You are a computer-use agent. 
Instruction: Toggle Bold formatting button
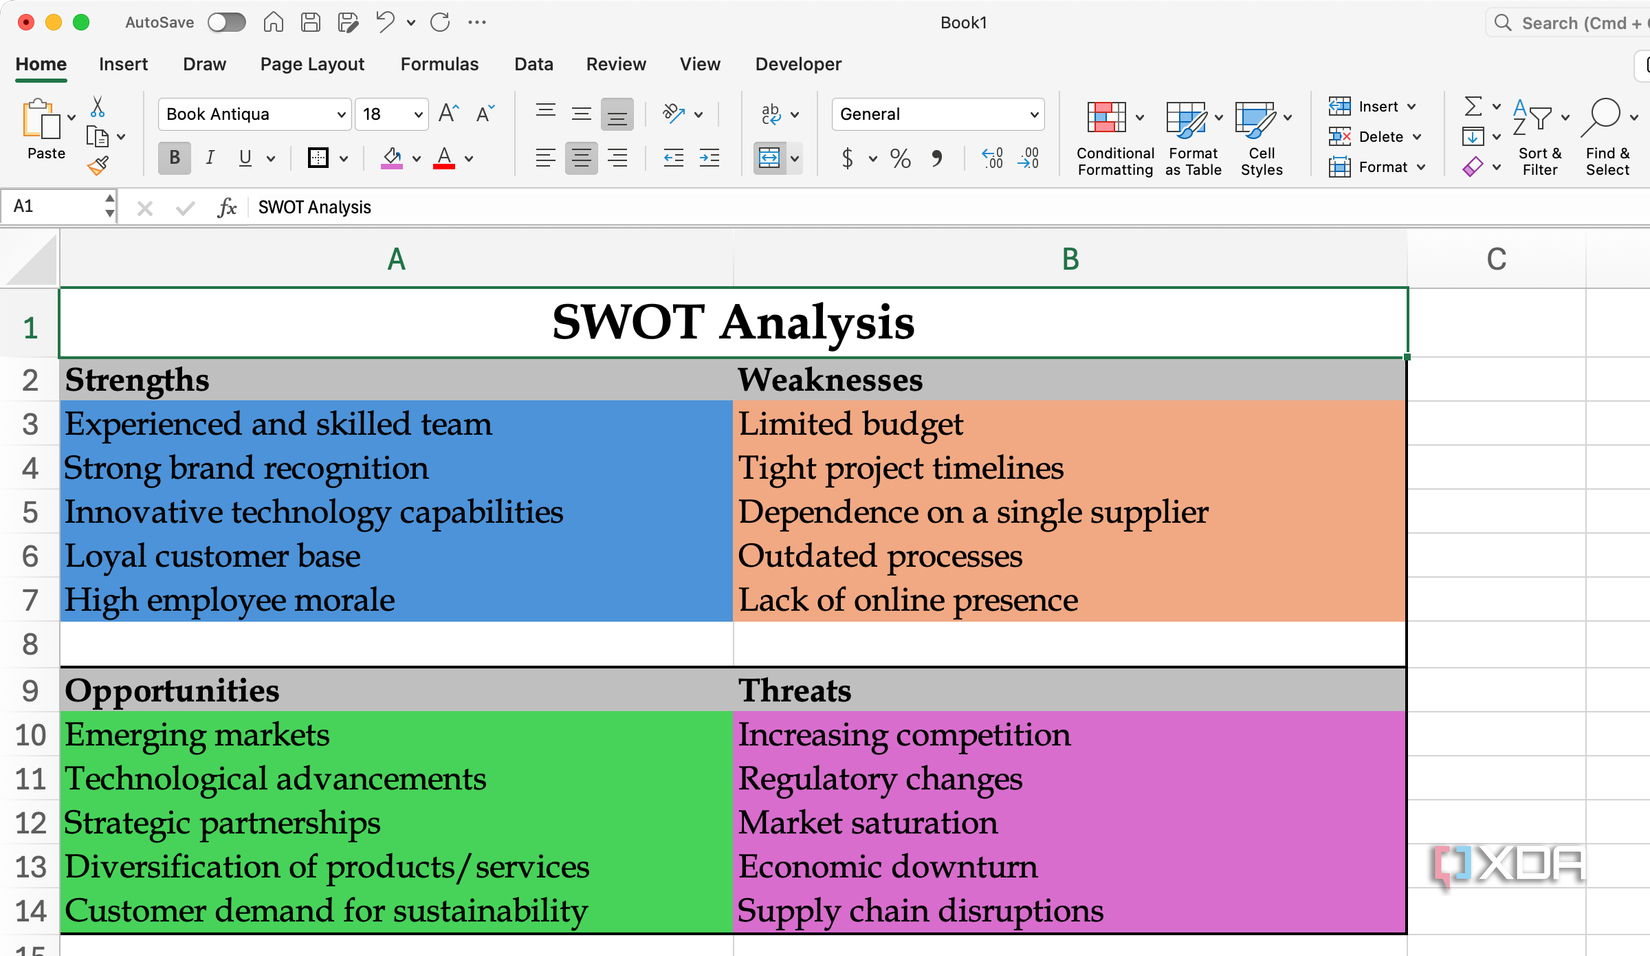click(174, 158)
